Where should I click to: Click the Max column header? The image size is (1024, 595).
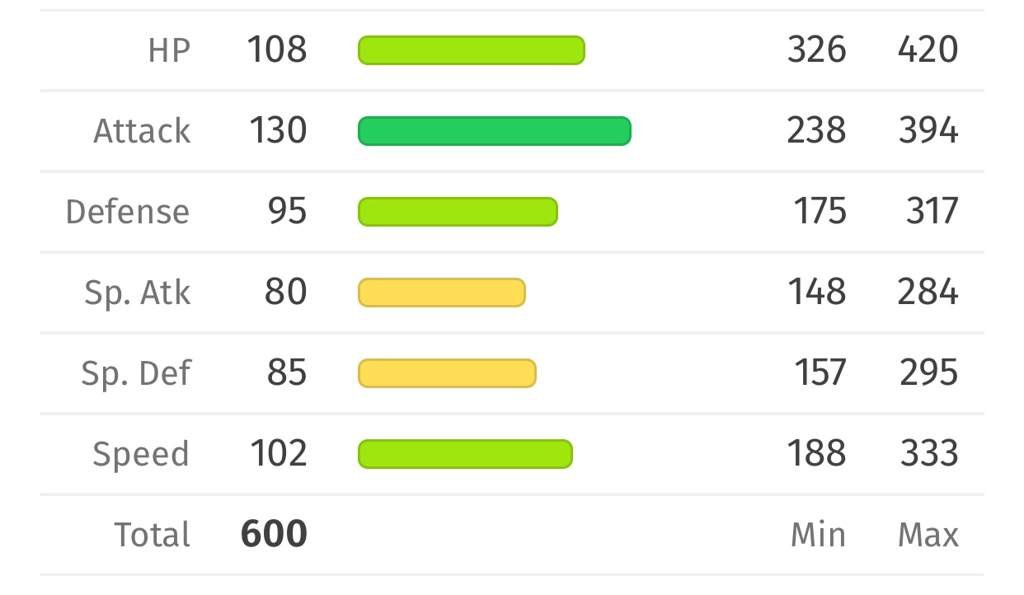click(x=928, y=535)
